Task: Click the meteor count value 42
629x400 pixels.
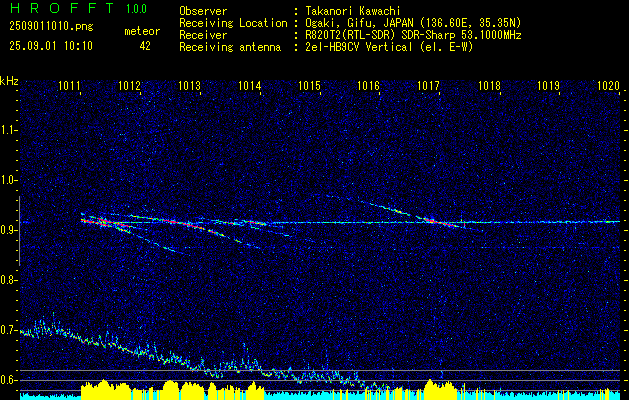Action: click(145, 46)
